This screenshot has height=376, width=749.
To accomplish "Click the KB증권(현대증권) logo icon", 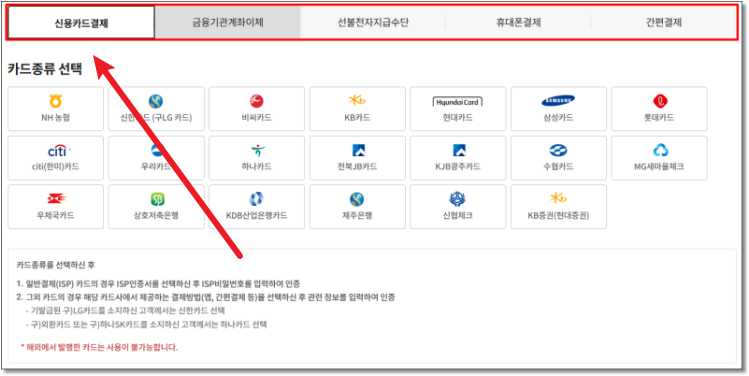I will [x=558, y=199].
